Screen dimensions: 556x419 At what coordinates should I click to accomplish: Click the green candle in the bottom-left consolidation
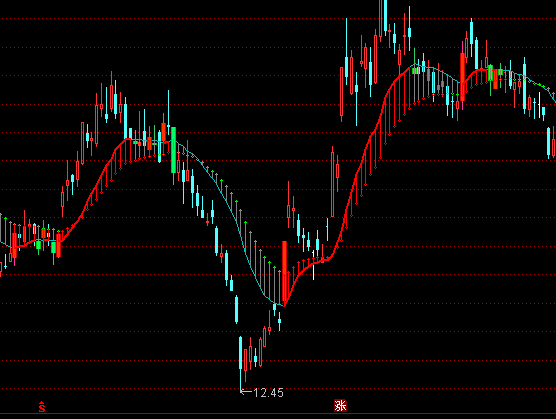(x=54, y=247)
